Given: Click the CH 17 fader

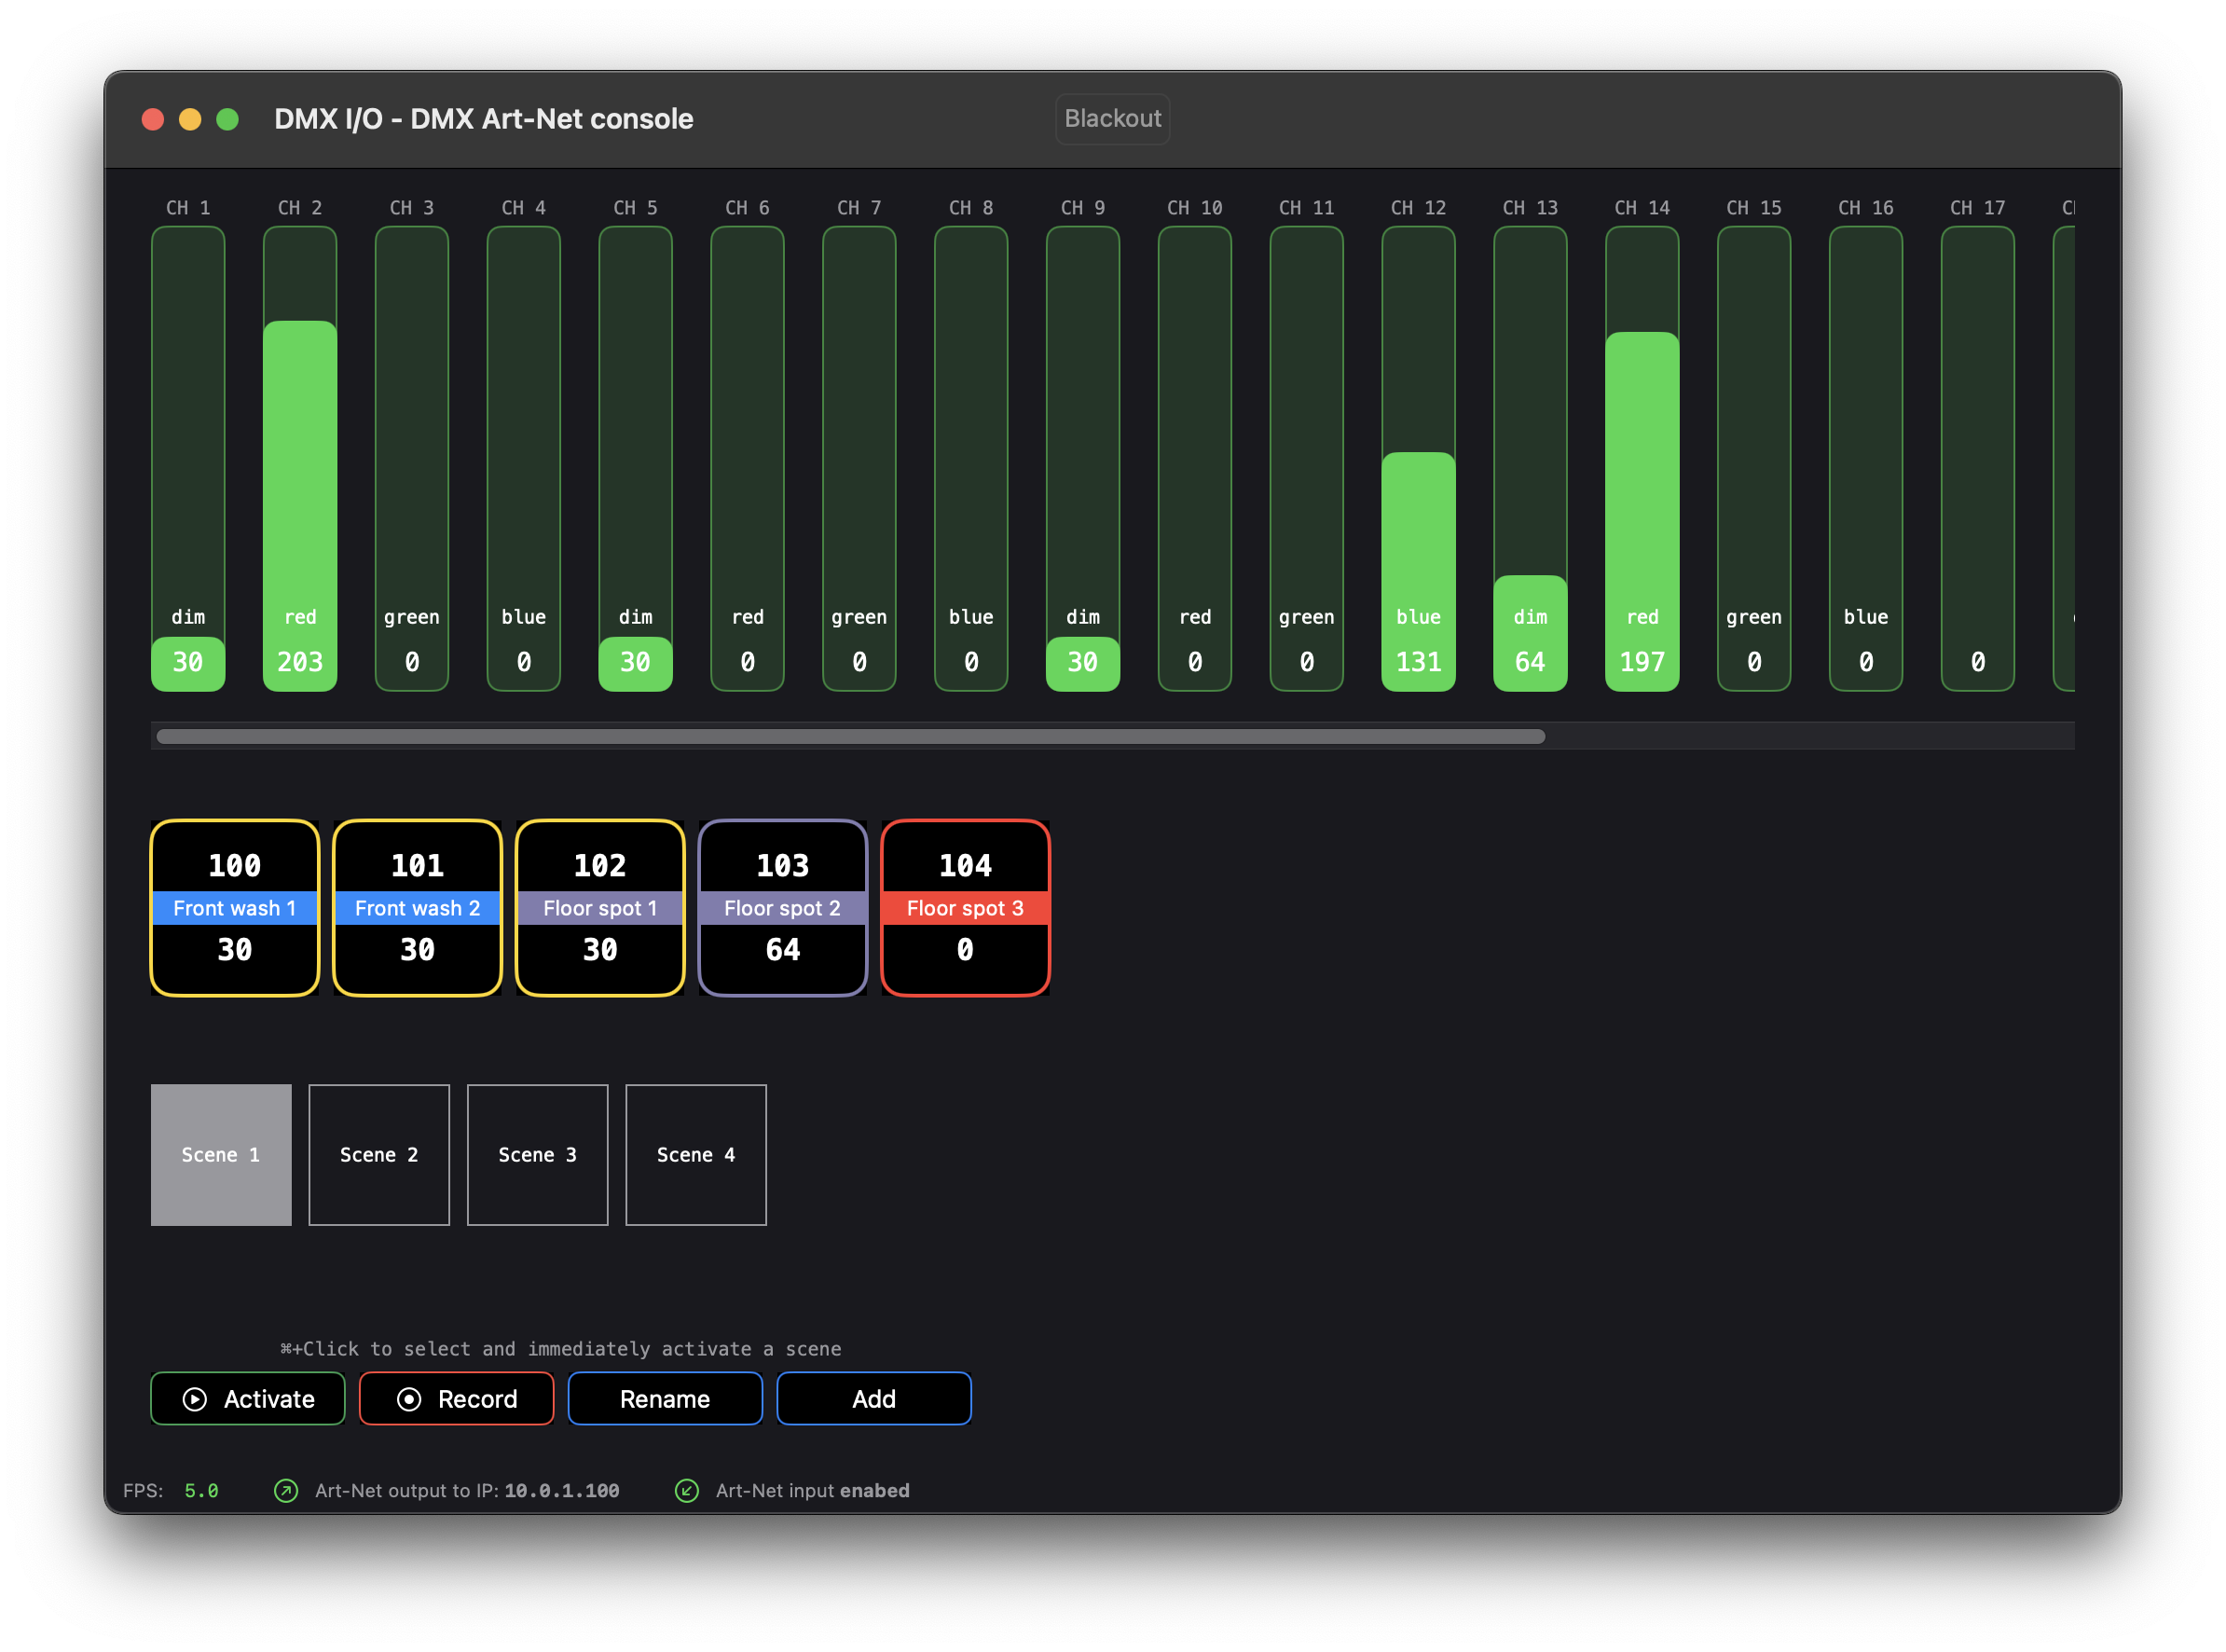Looking at the screenshot, I should click(1978, 459).
